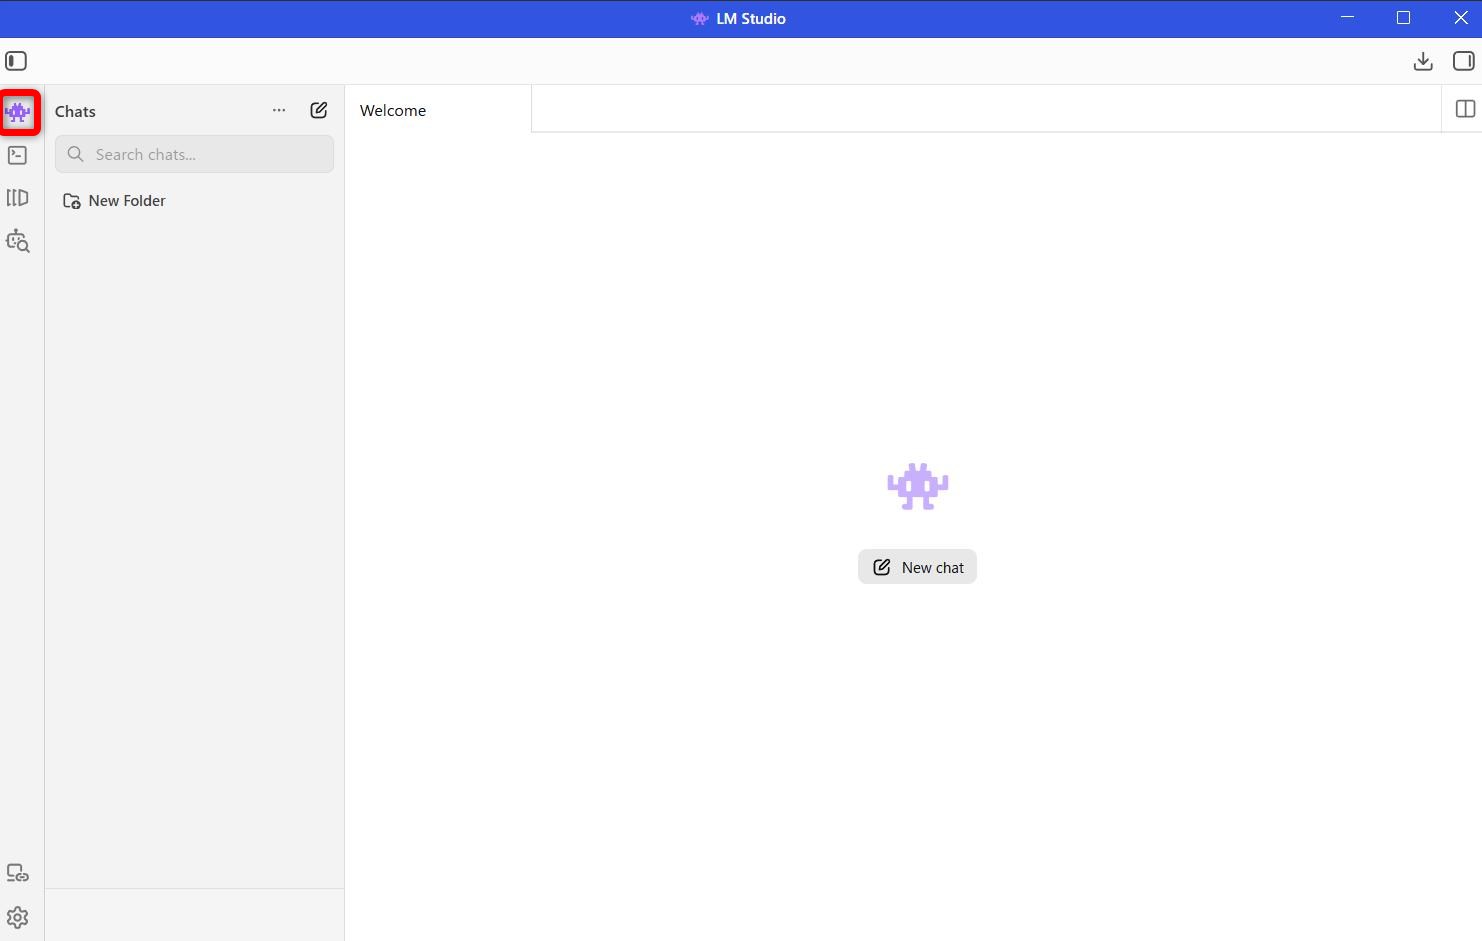Select the Welcome tab
The image size is (1482, 941).
point(393,110)
